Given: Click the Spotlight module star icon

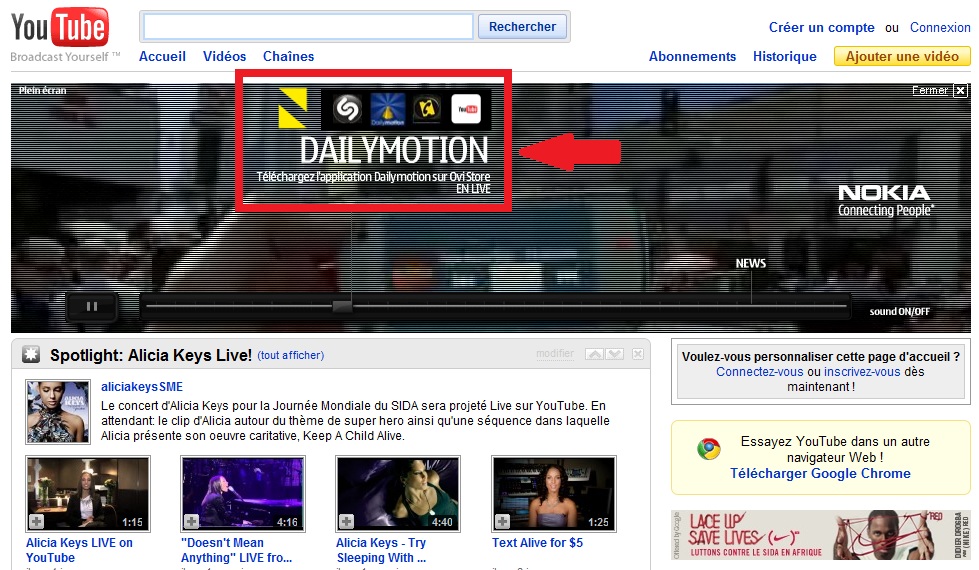Looking at the screenshot, I should (x=31, y=355).
